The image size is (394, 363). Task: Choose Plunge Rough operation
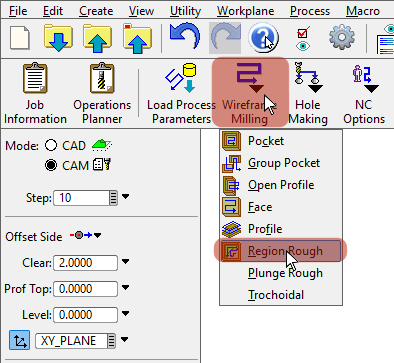(281, 273)
